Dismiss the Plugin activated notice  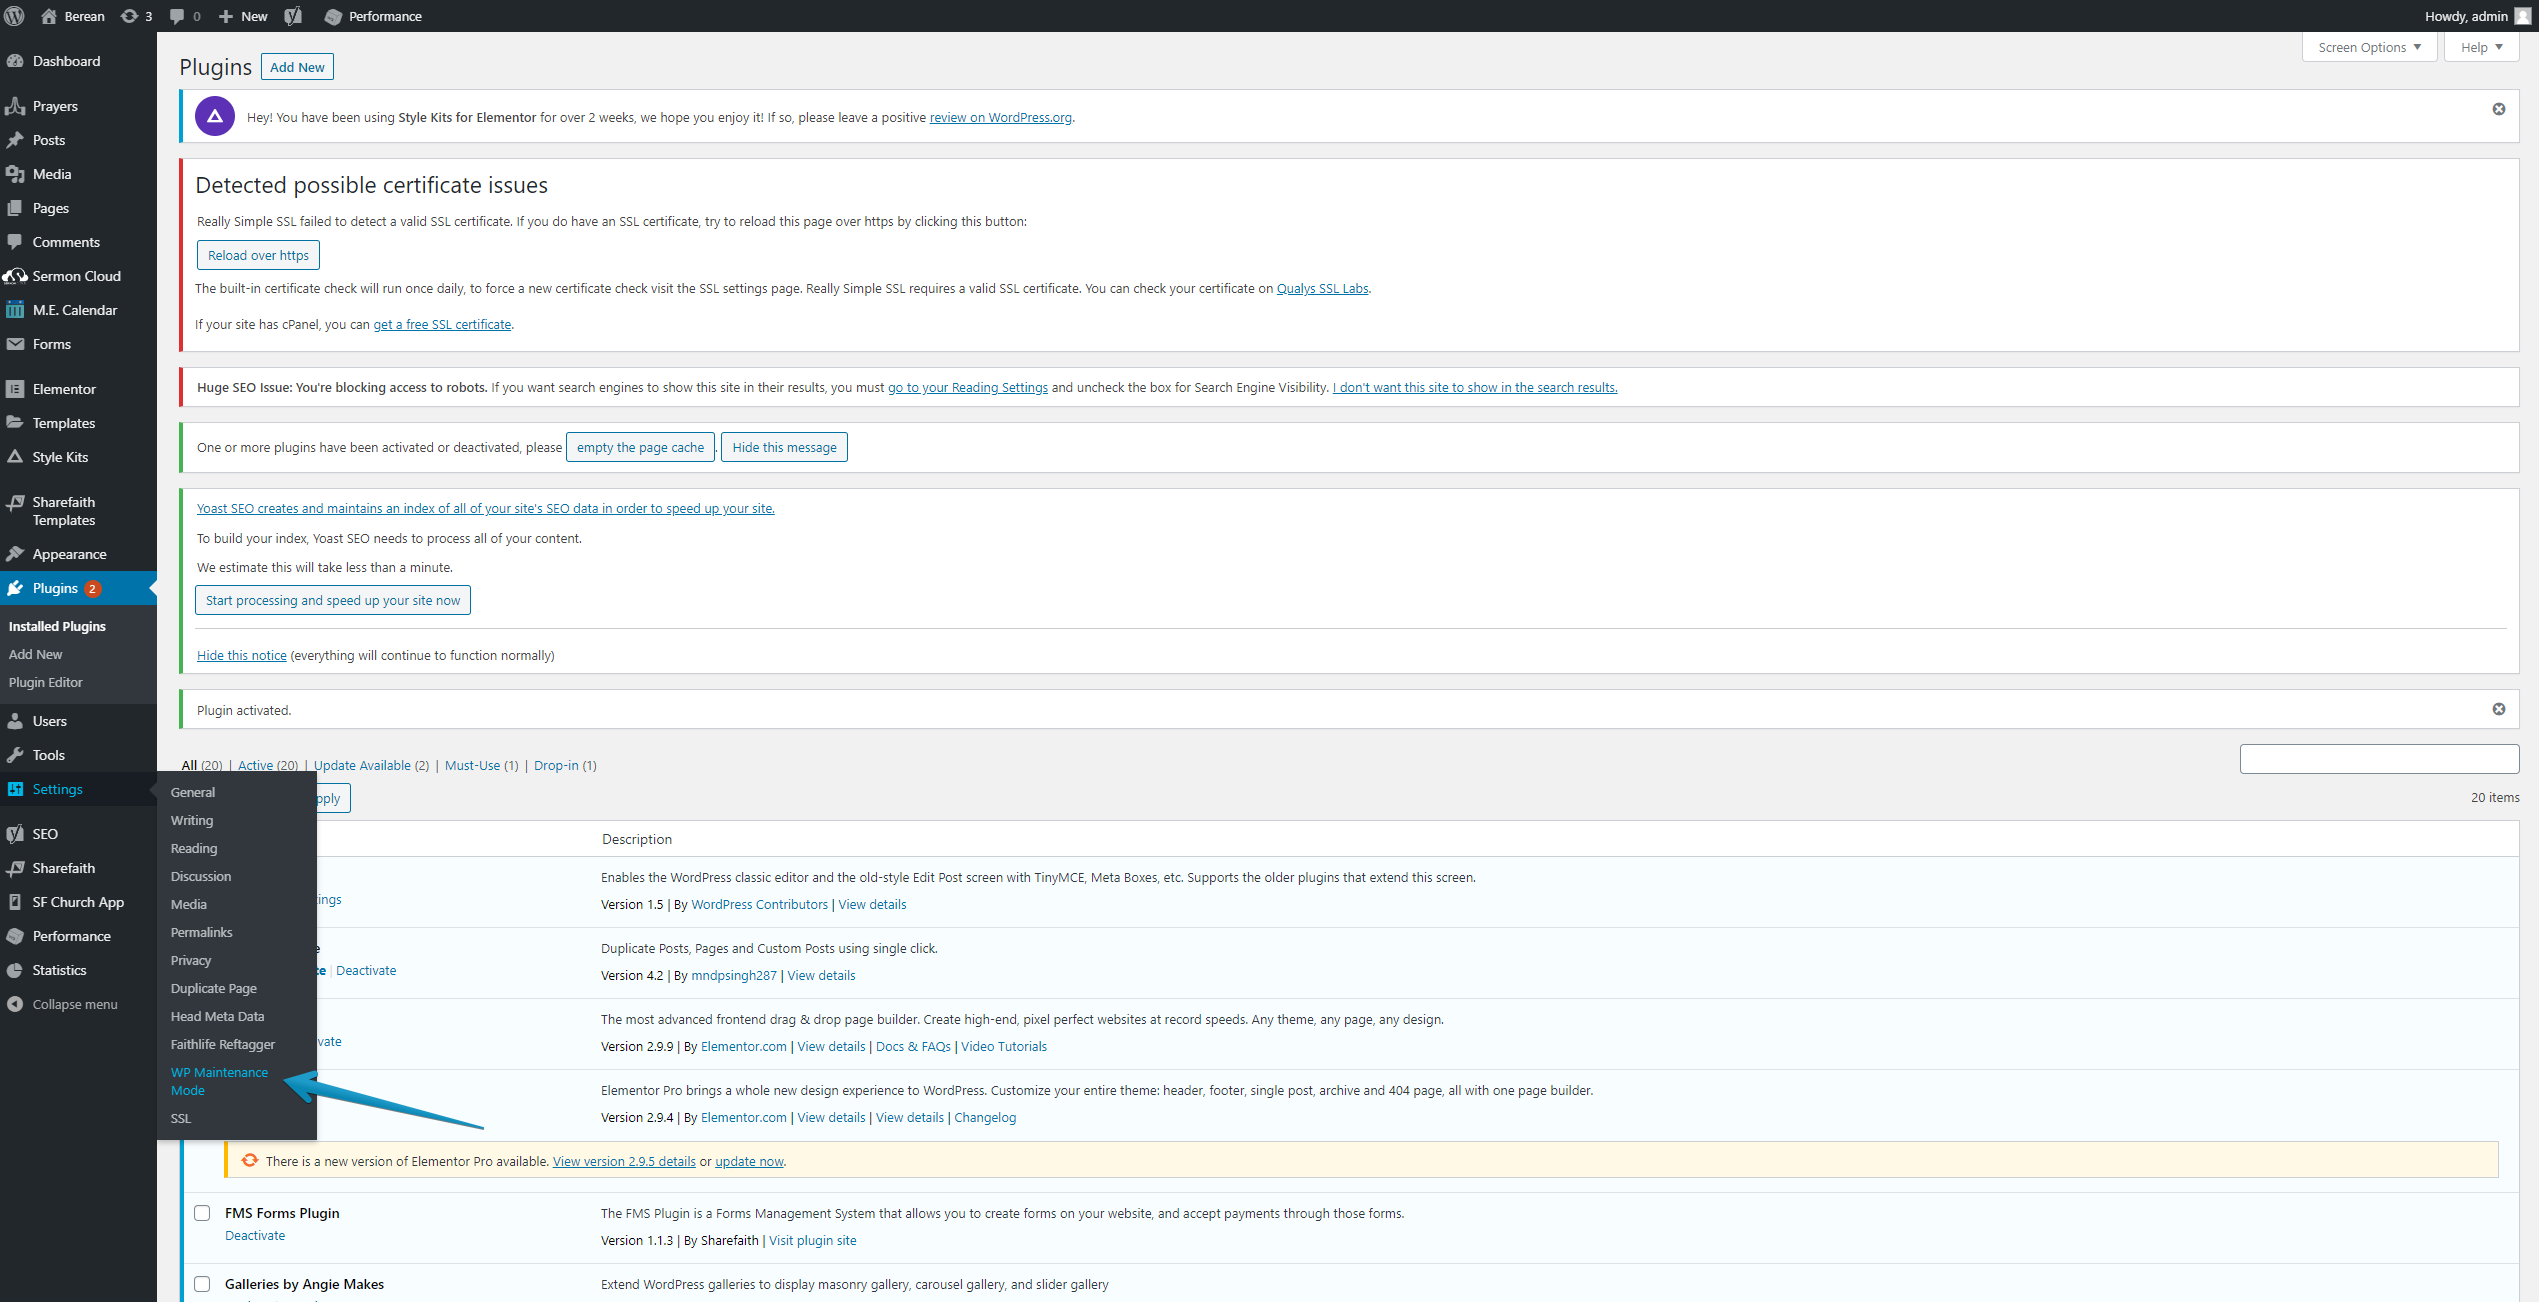coord(2498,709)
